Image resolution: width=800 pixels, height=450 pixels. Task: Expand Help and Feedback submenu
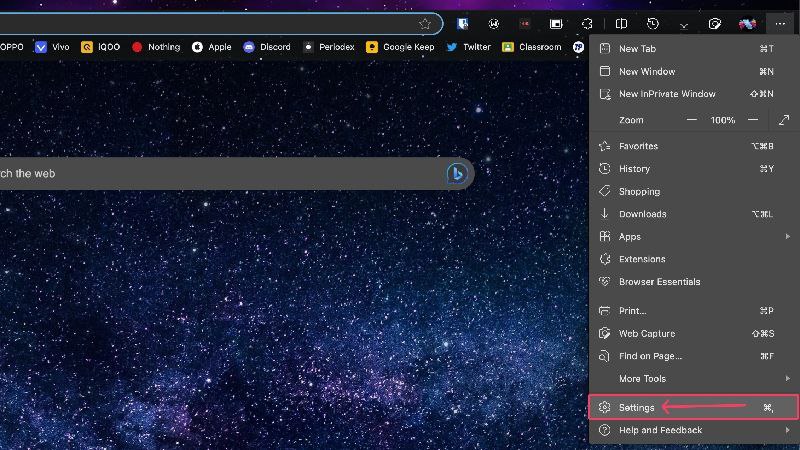coord(694,430)
